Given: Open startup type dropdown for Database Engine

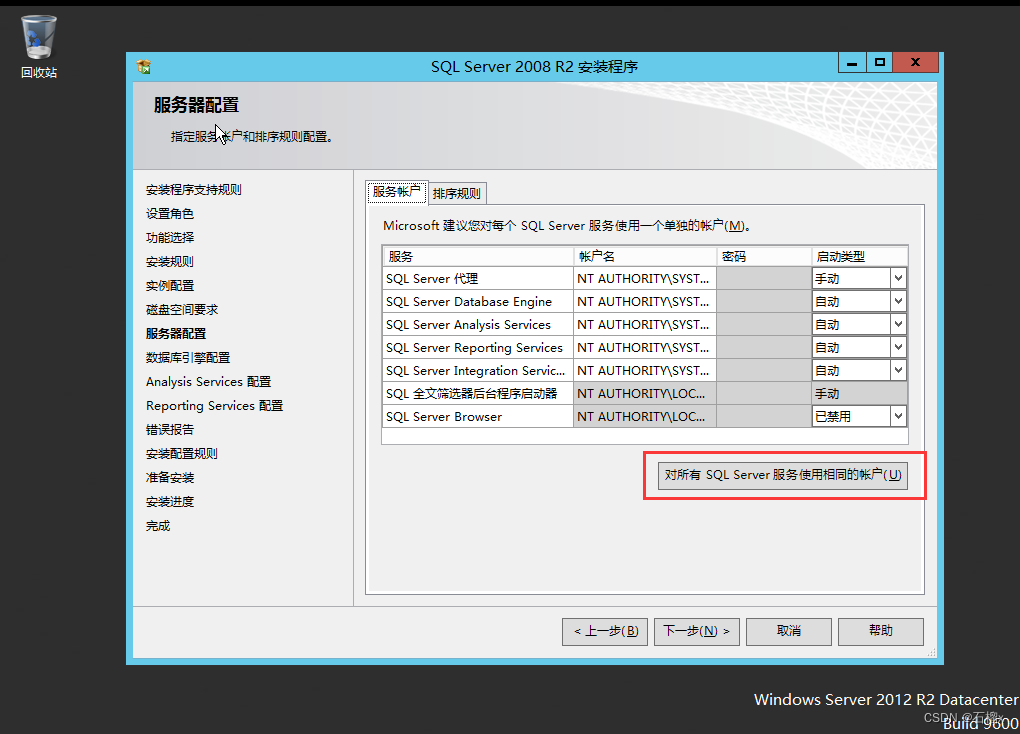Looking at the screenshot, I should coord(898,301).
